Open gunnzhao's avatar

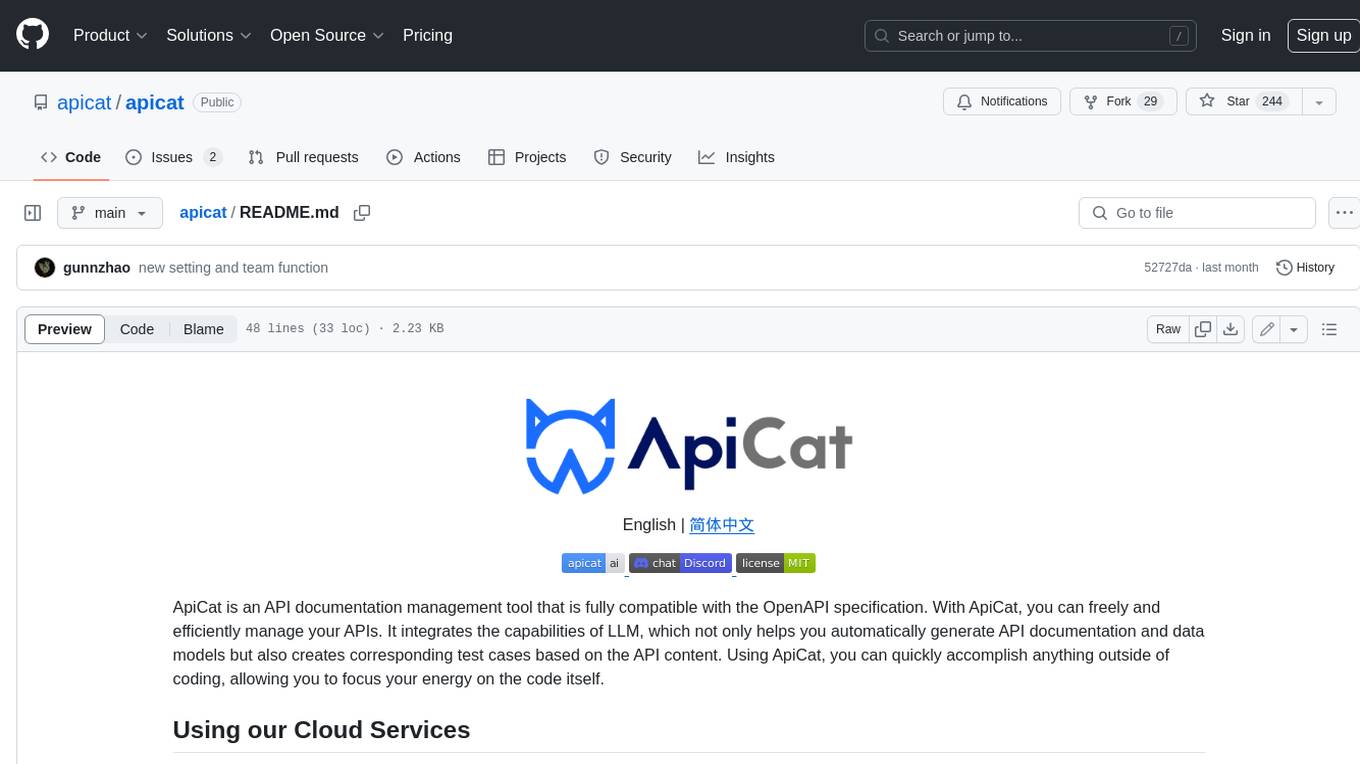pyautogui.click(x=44, y=267)
